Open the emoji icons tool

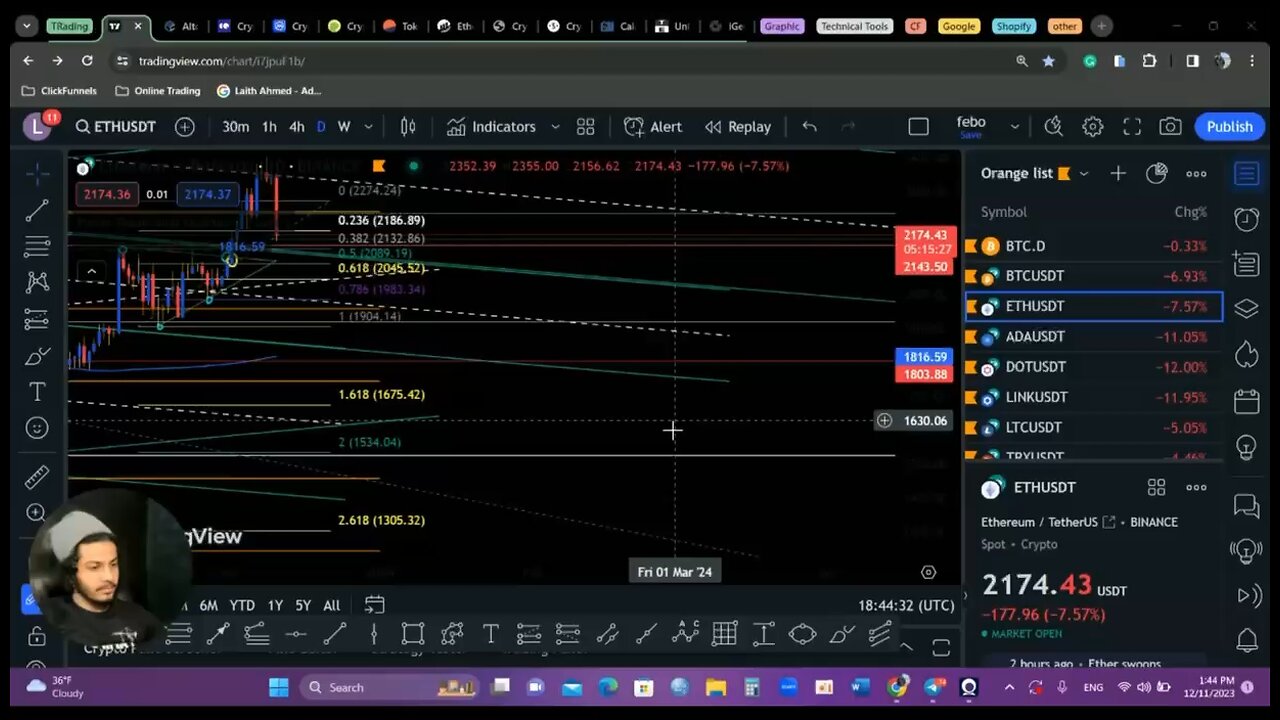click(x=37, y=428)
